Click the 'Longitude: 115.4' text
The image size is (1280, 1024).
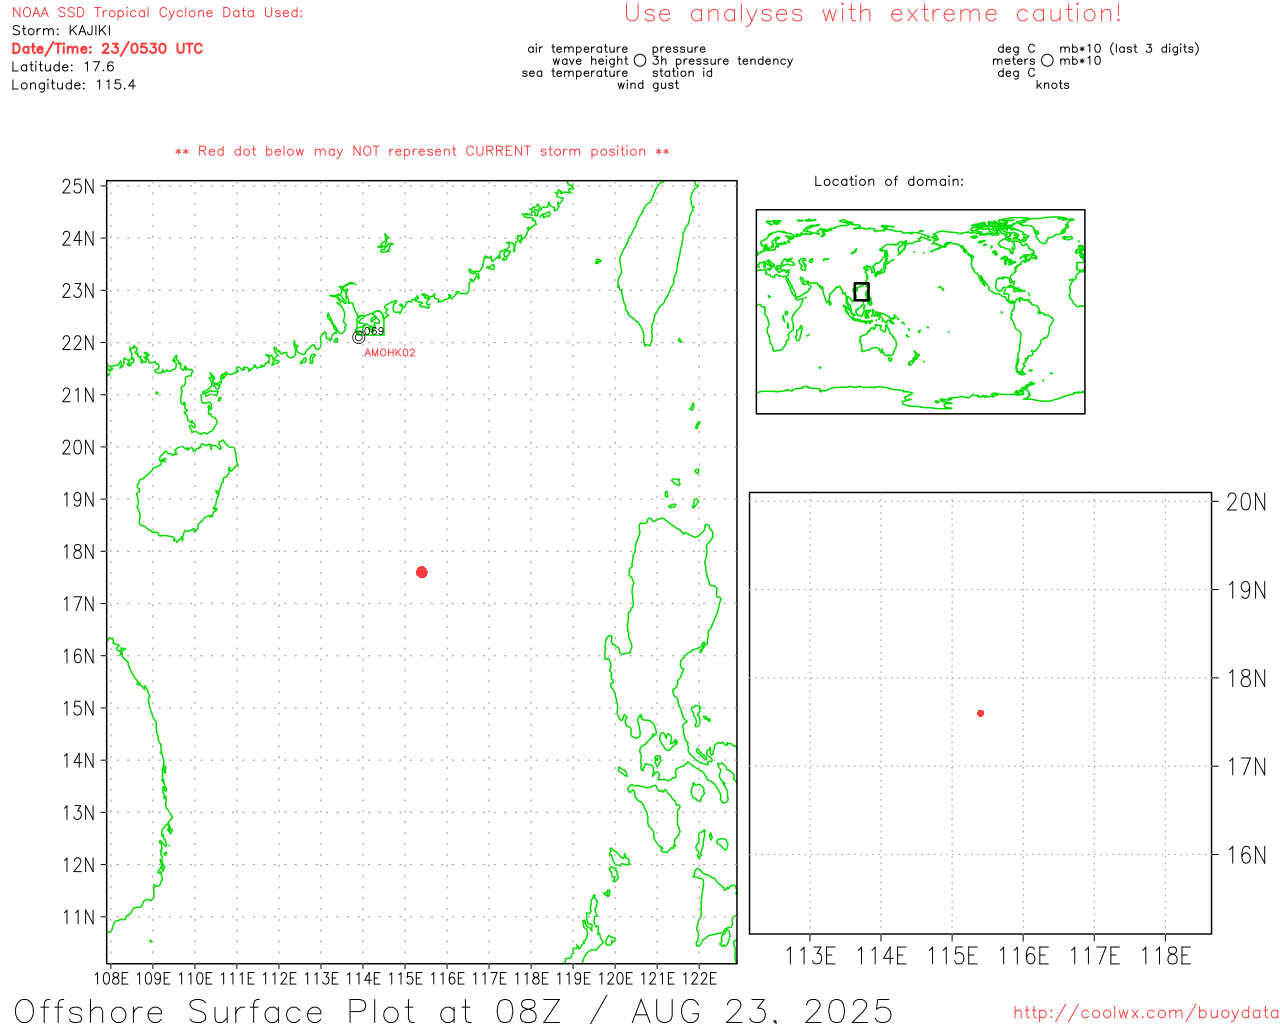pos(74,84)
